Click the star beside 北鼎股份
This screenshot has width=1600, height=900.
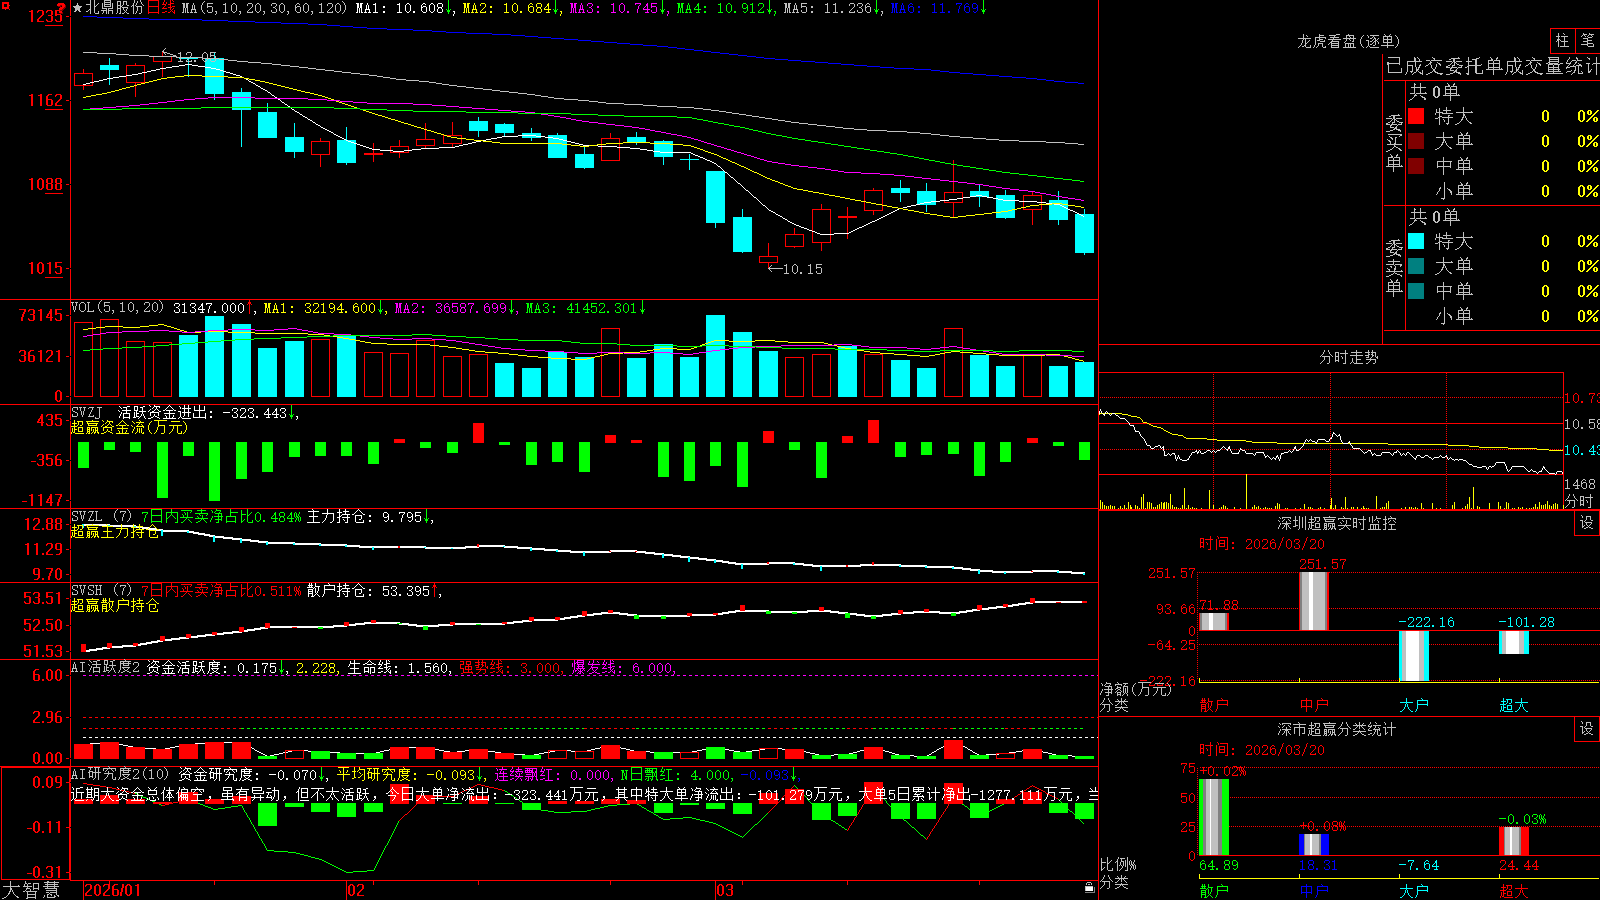[77, 8]
